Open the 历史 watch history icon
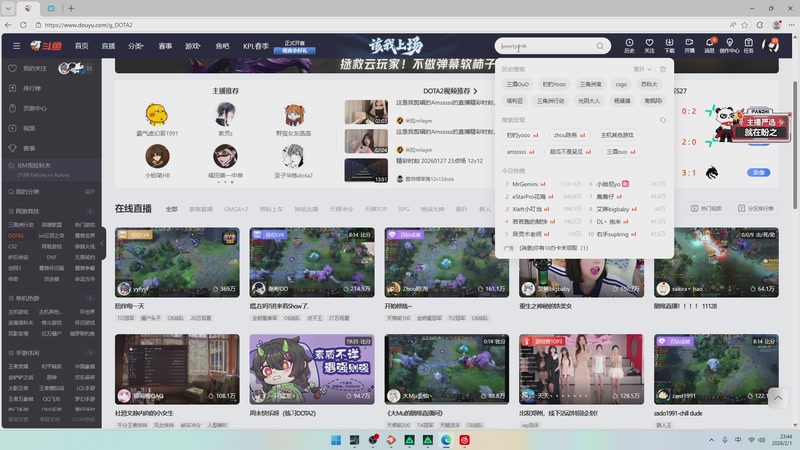 (629, 45)
